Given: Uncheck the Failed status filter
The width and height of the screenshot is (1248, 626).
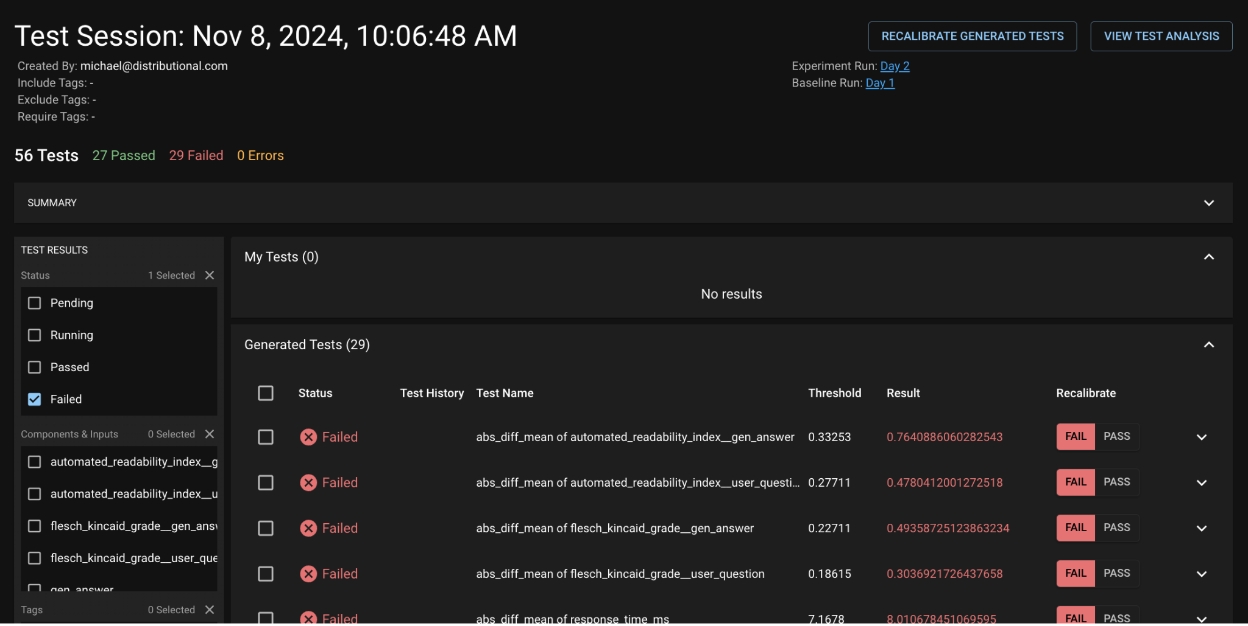Looking at the screenshot, I should click(35, 399).
